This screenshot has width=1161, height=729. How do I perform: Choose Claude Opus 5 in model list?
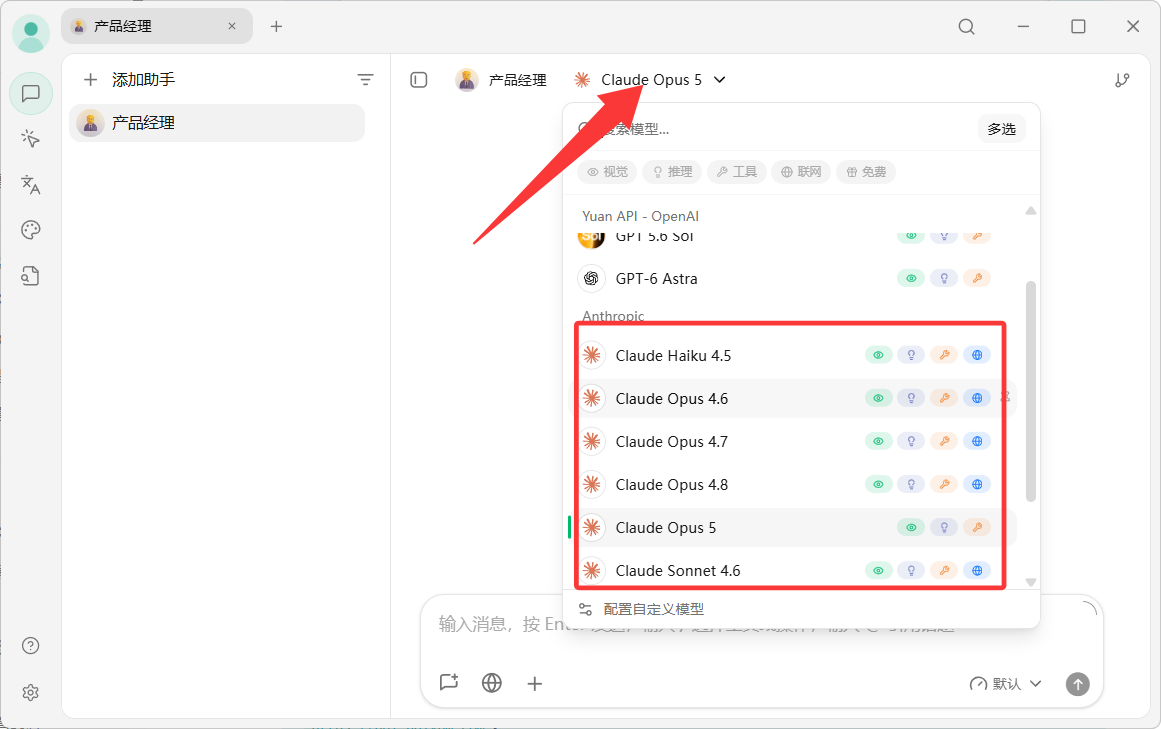pos(791,528)
